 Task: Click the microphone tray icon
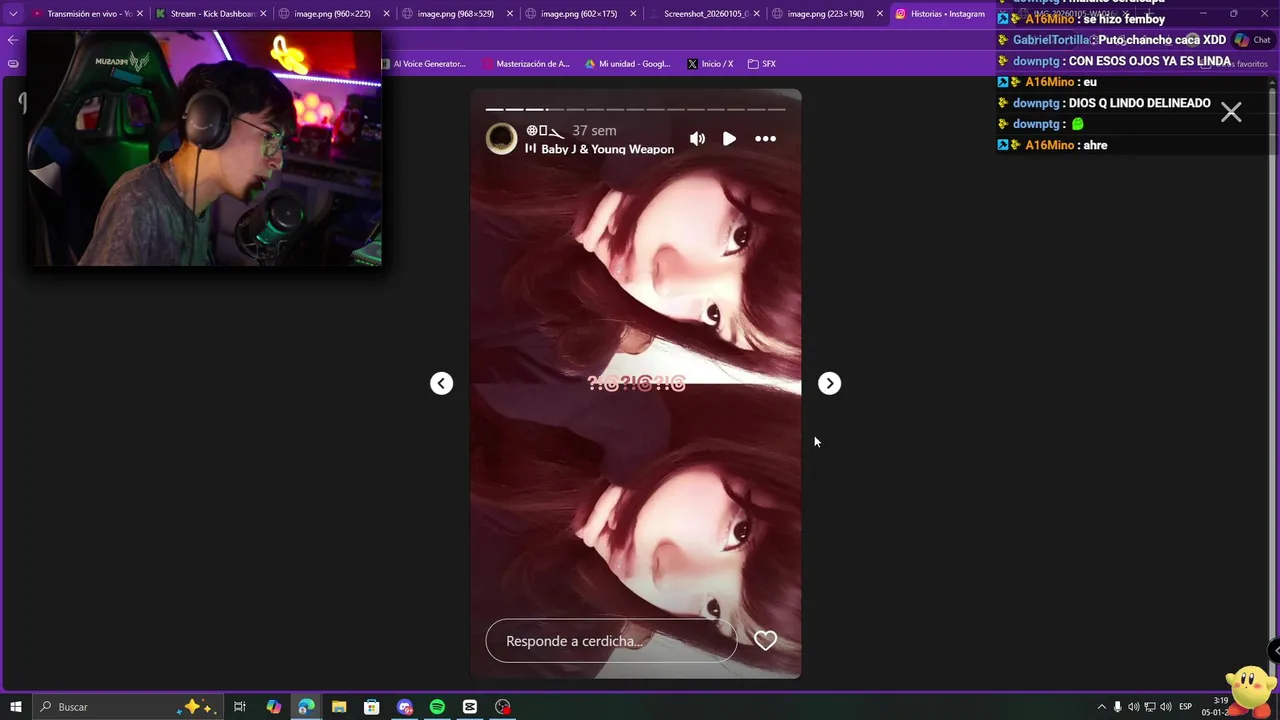tap(1117, 707)
